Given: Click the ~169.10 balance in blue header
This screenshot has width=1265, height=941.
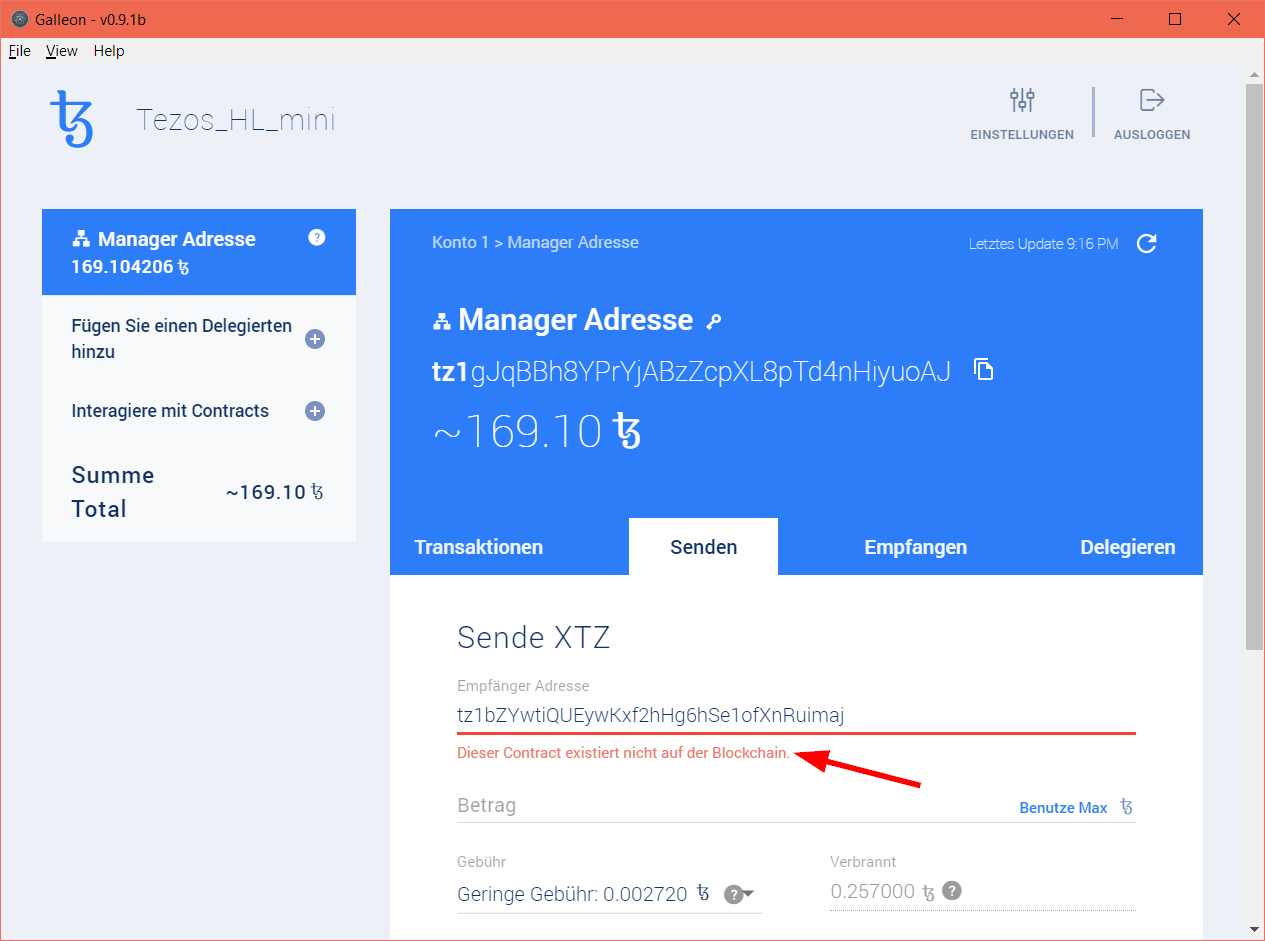Looking at the screenshot, I should click(x=536, y=432).
